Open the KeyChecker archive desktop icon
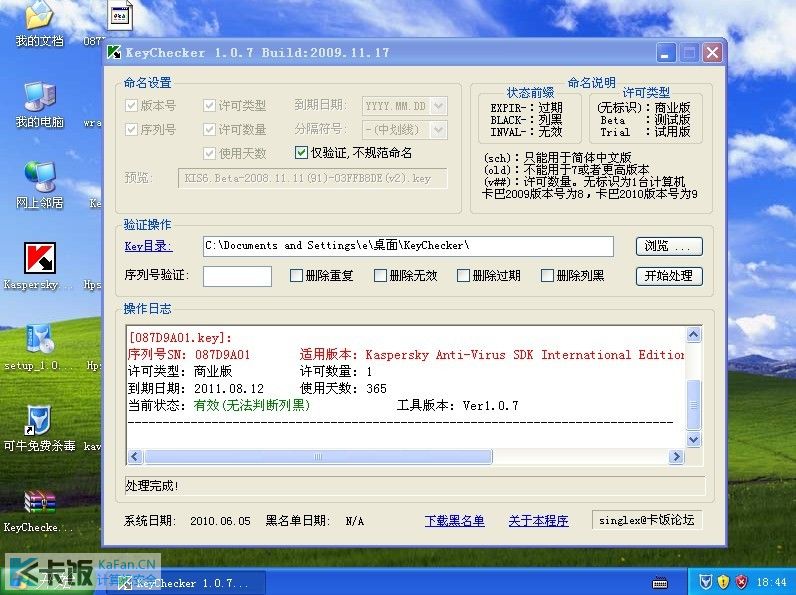 point(39,501)
